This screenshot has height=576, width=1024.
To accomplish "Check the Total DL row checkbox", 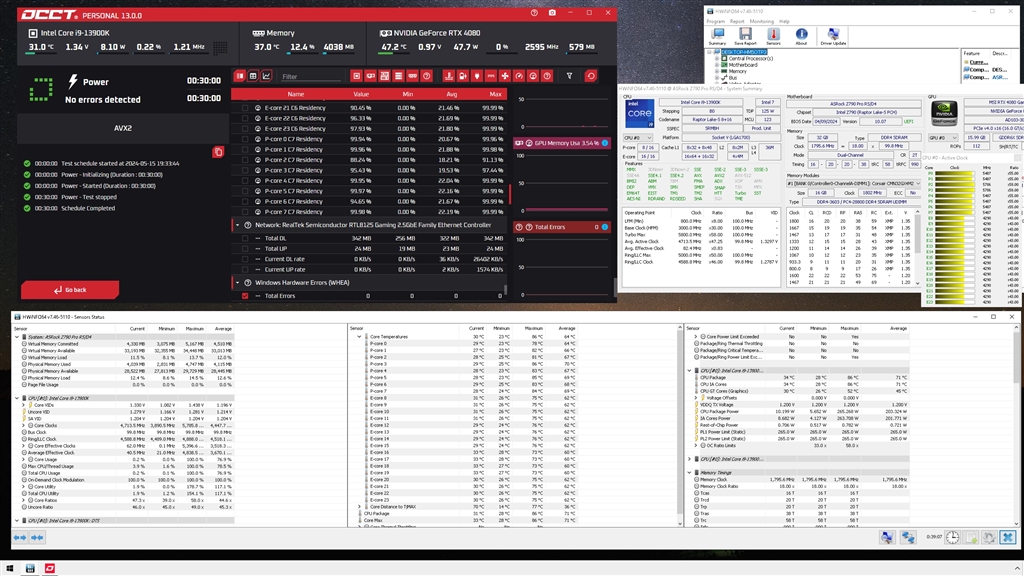I will pyautogui.click(x=246, y=238).
